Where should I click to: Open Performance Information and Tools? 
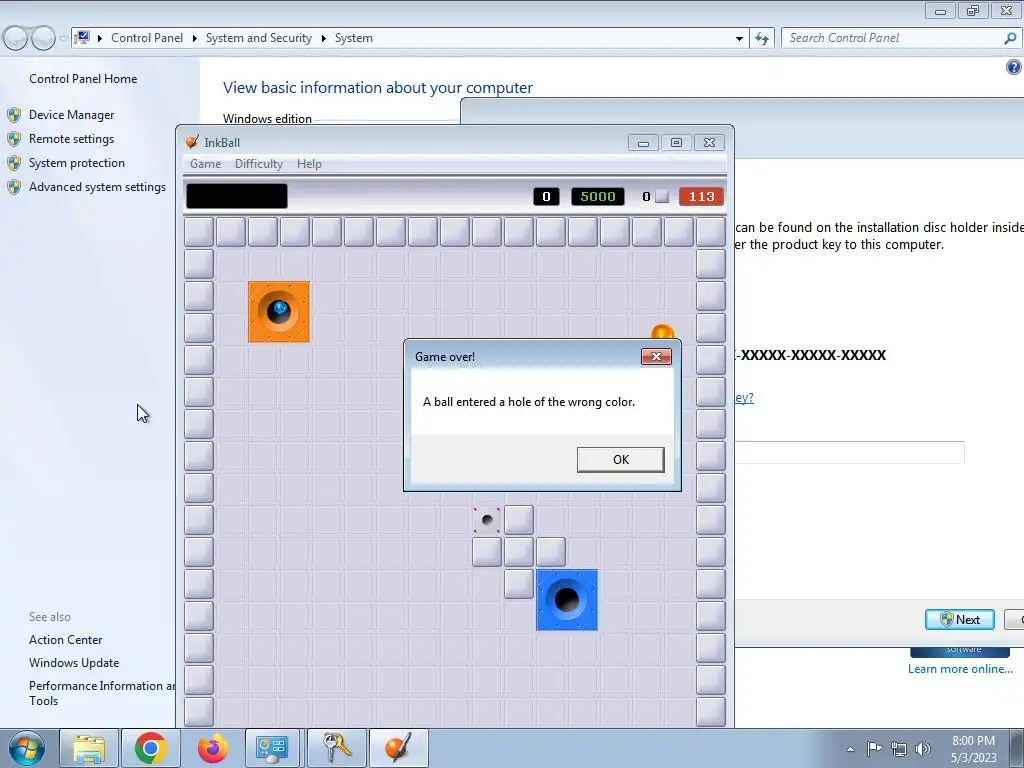point(101,693)
